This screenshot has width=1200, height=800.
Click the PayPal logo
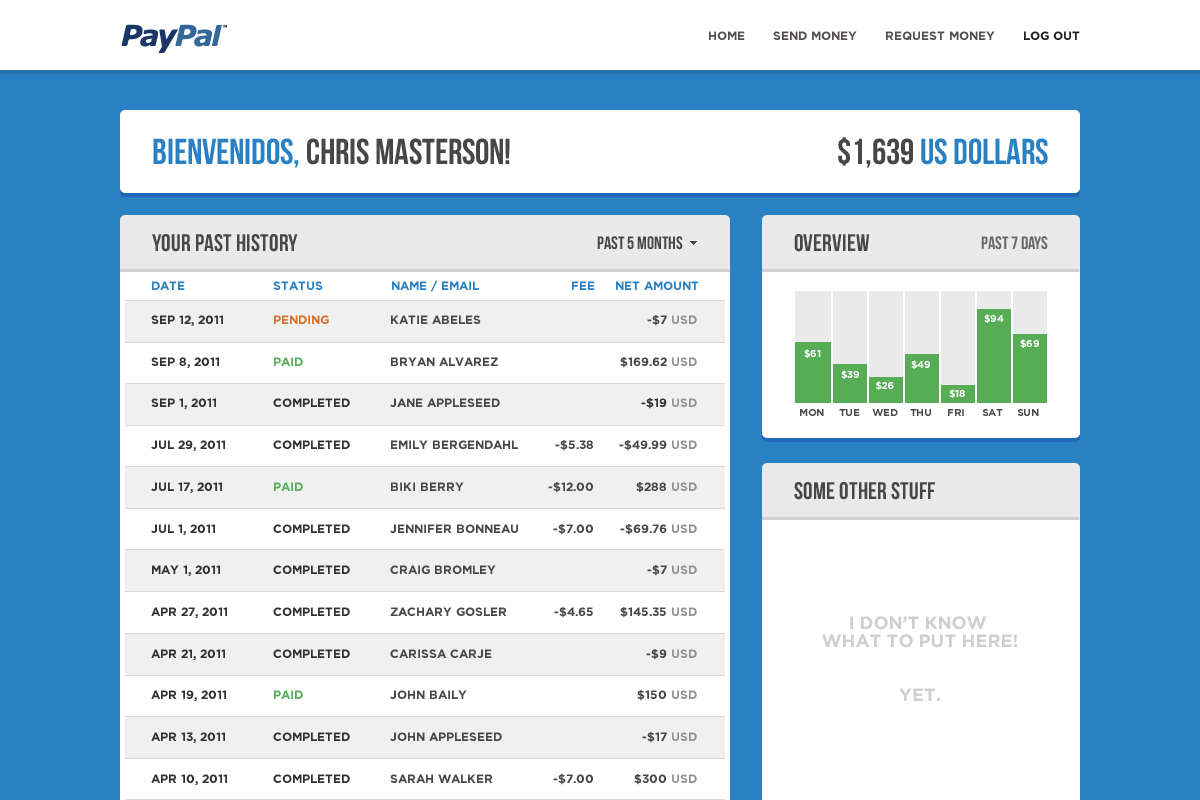(x=174, y=37)
